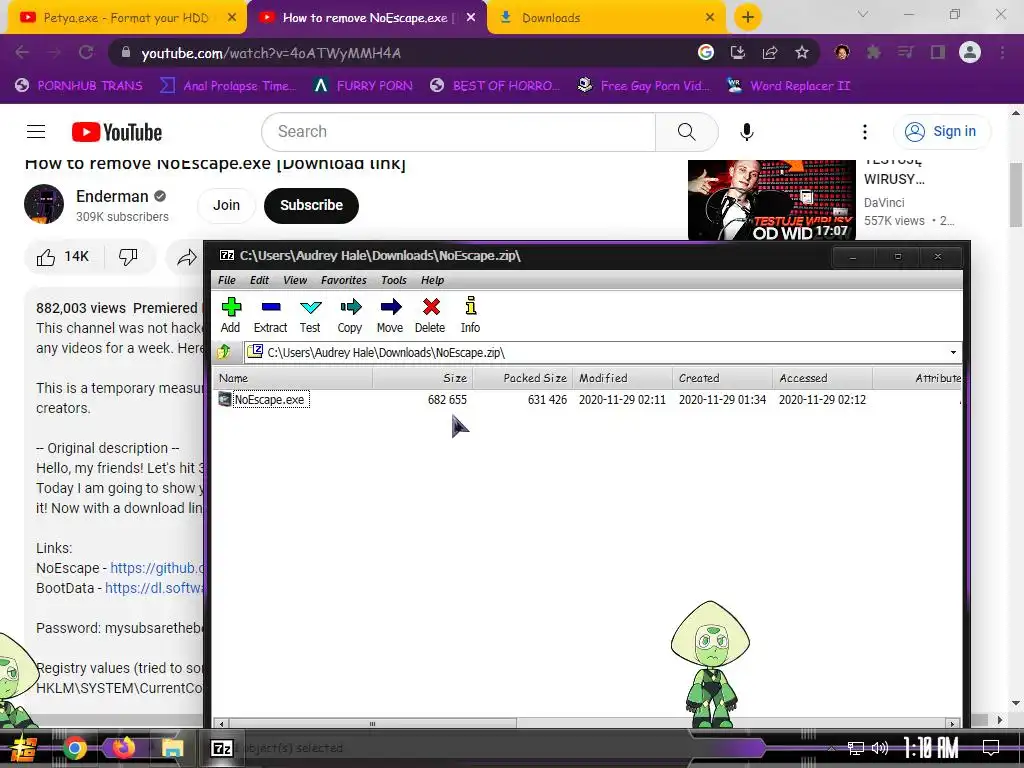The width and height of the screenshot is (1024, 768).
Task: Sort by the Accessed column header
Action: (822, 378)
